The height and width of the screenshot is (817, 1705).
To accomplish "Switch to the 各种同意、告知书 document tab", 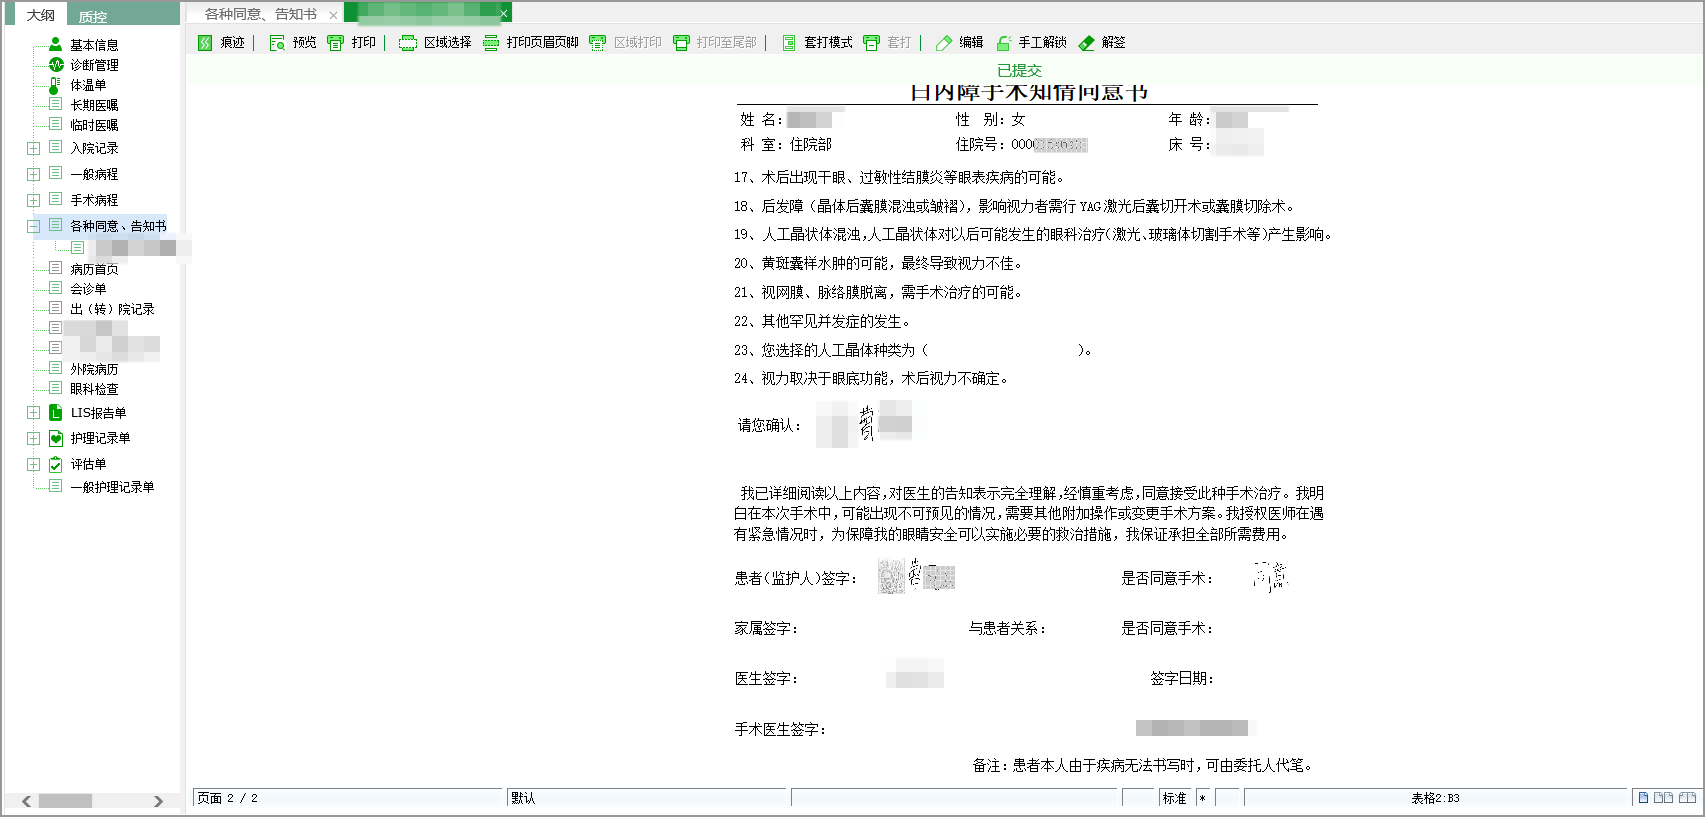I will (x=260, y=14).
